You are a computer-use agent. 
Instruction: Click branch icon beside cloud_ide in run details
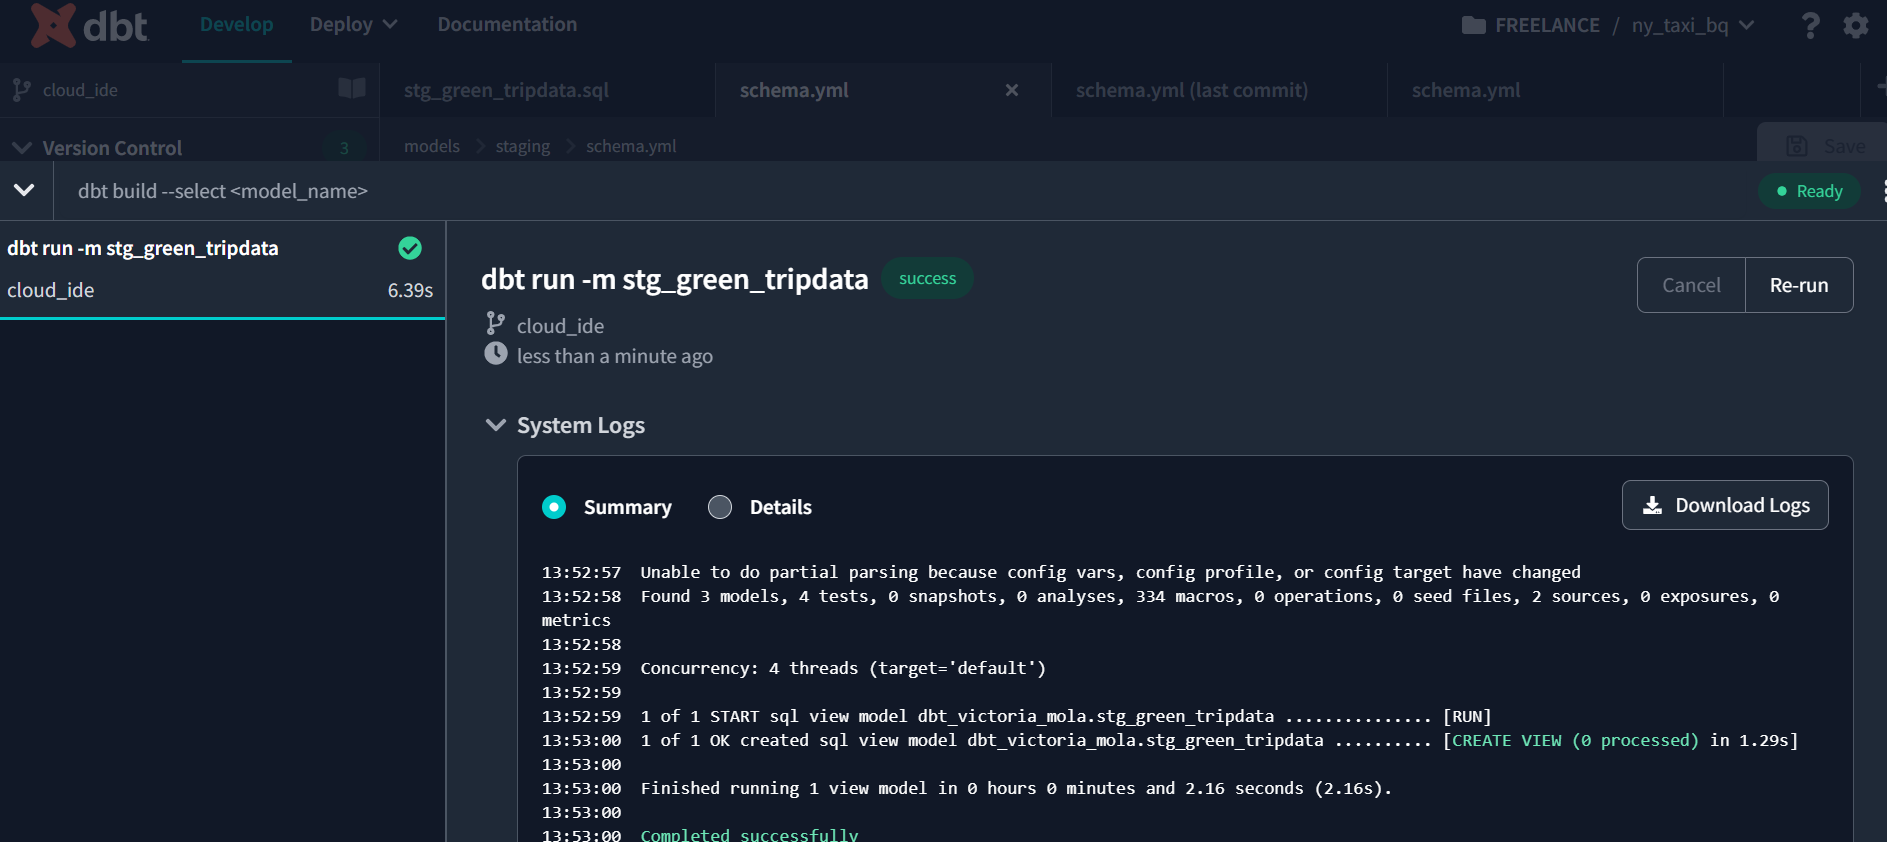[495, 323]
